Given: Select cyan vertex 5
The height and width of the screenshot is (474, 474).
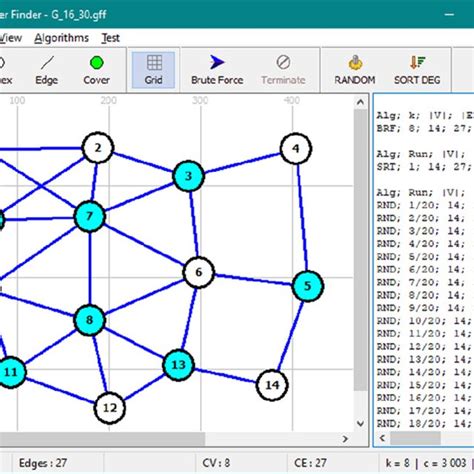Looking at the screenshot, I should [307, 286].
